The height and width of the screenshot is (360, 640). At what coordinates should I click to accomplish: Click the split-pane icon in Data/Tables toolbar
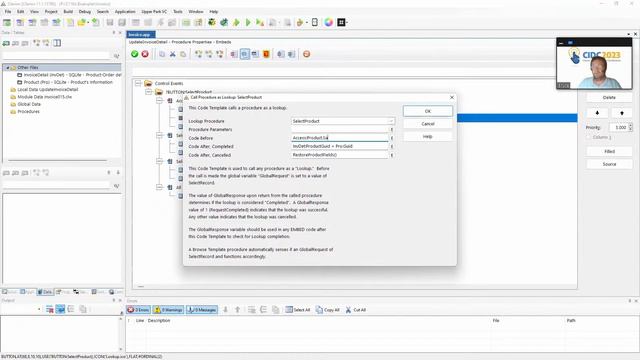pos(57,43)
